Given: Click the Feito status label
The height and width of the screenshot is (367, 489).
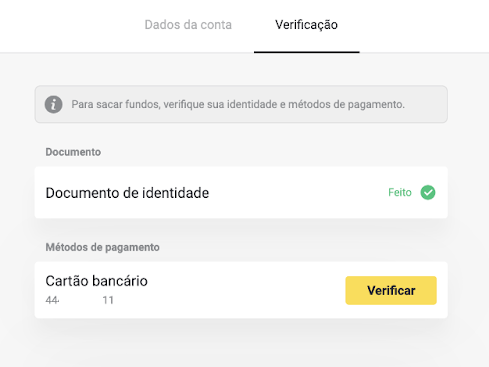Looking at the screenshot, I should [x=400, y=192].
